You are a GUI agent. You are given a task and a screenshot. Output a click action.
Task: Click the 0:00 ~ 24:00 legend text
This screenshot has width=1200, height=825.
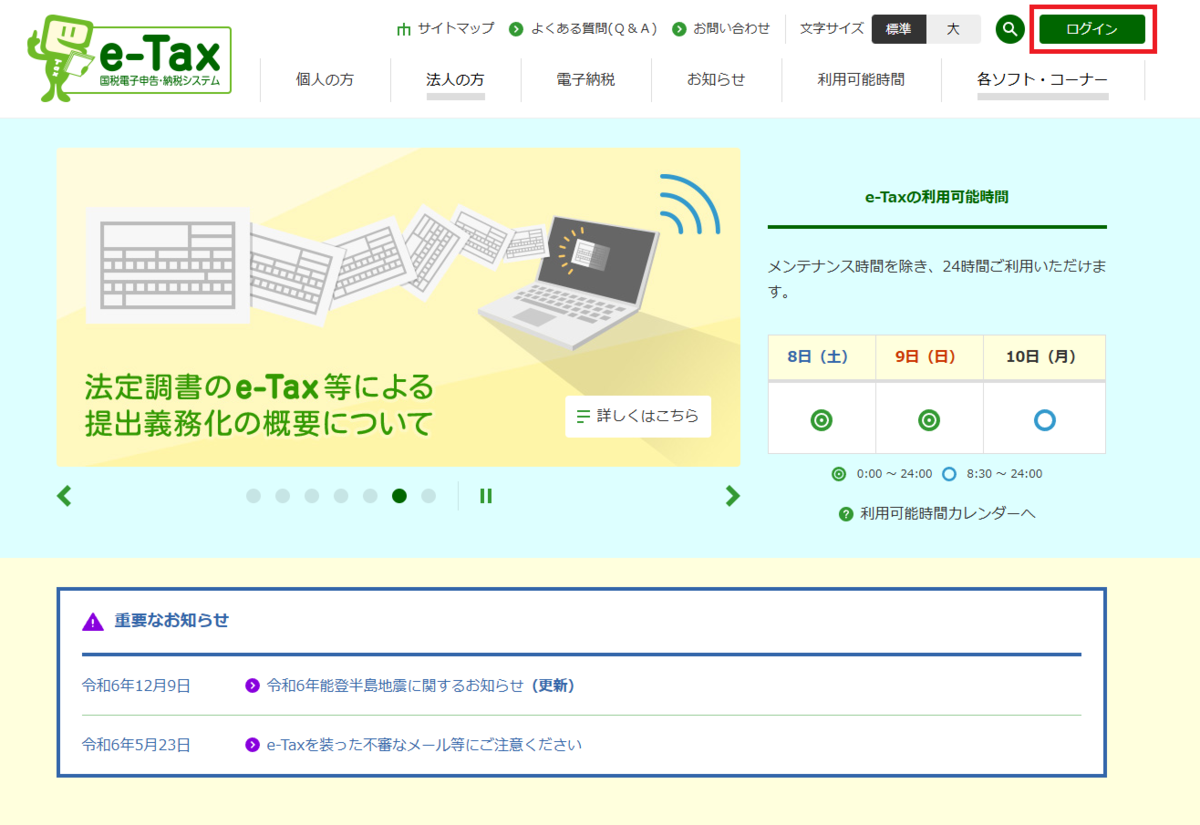[894, 474]
